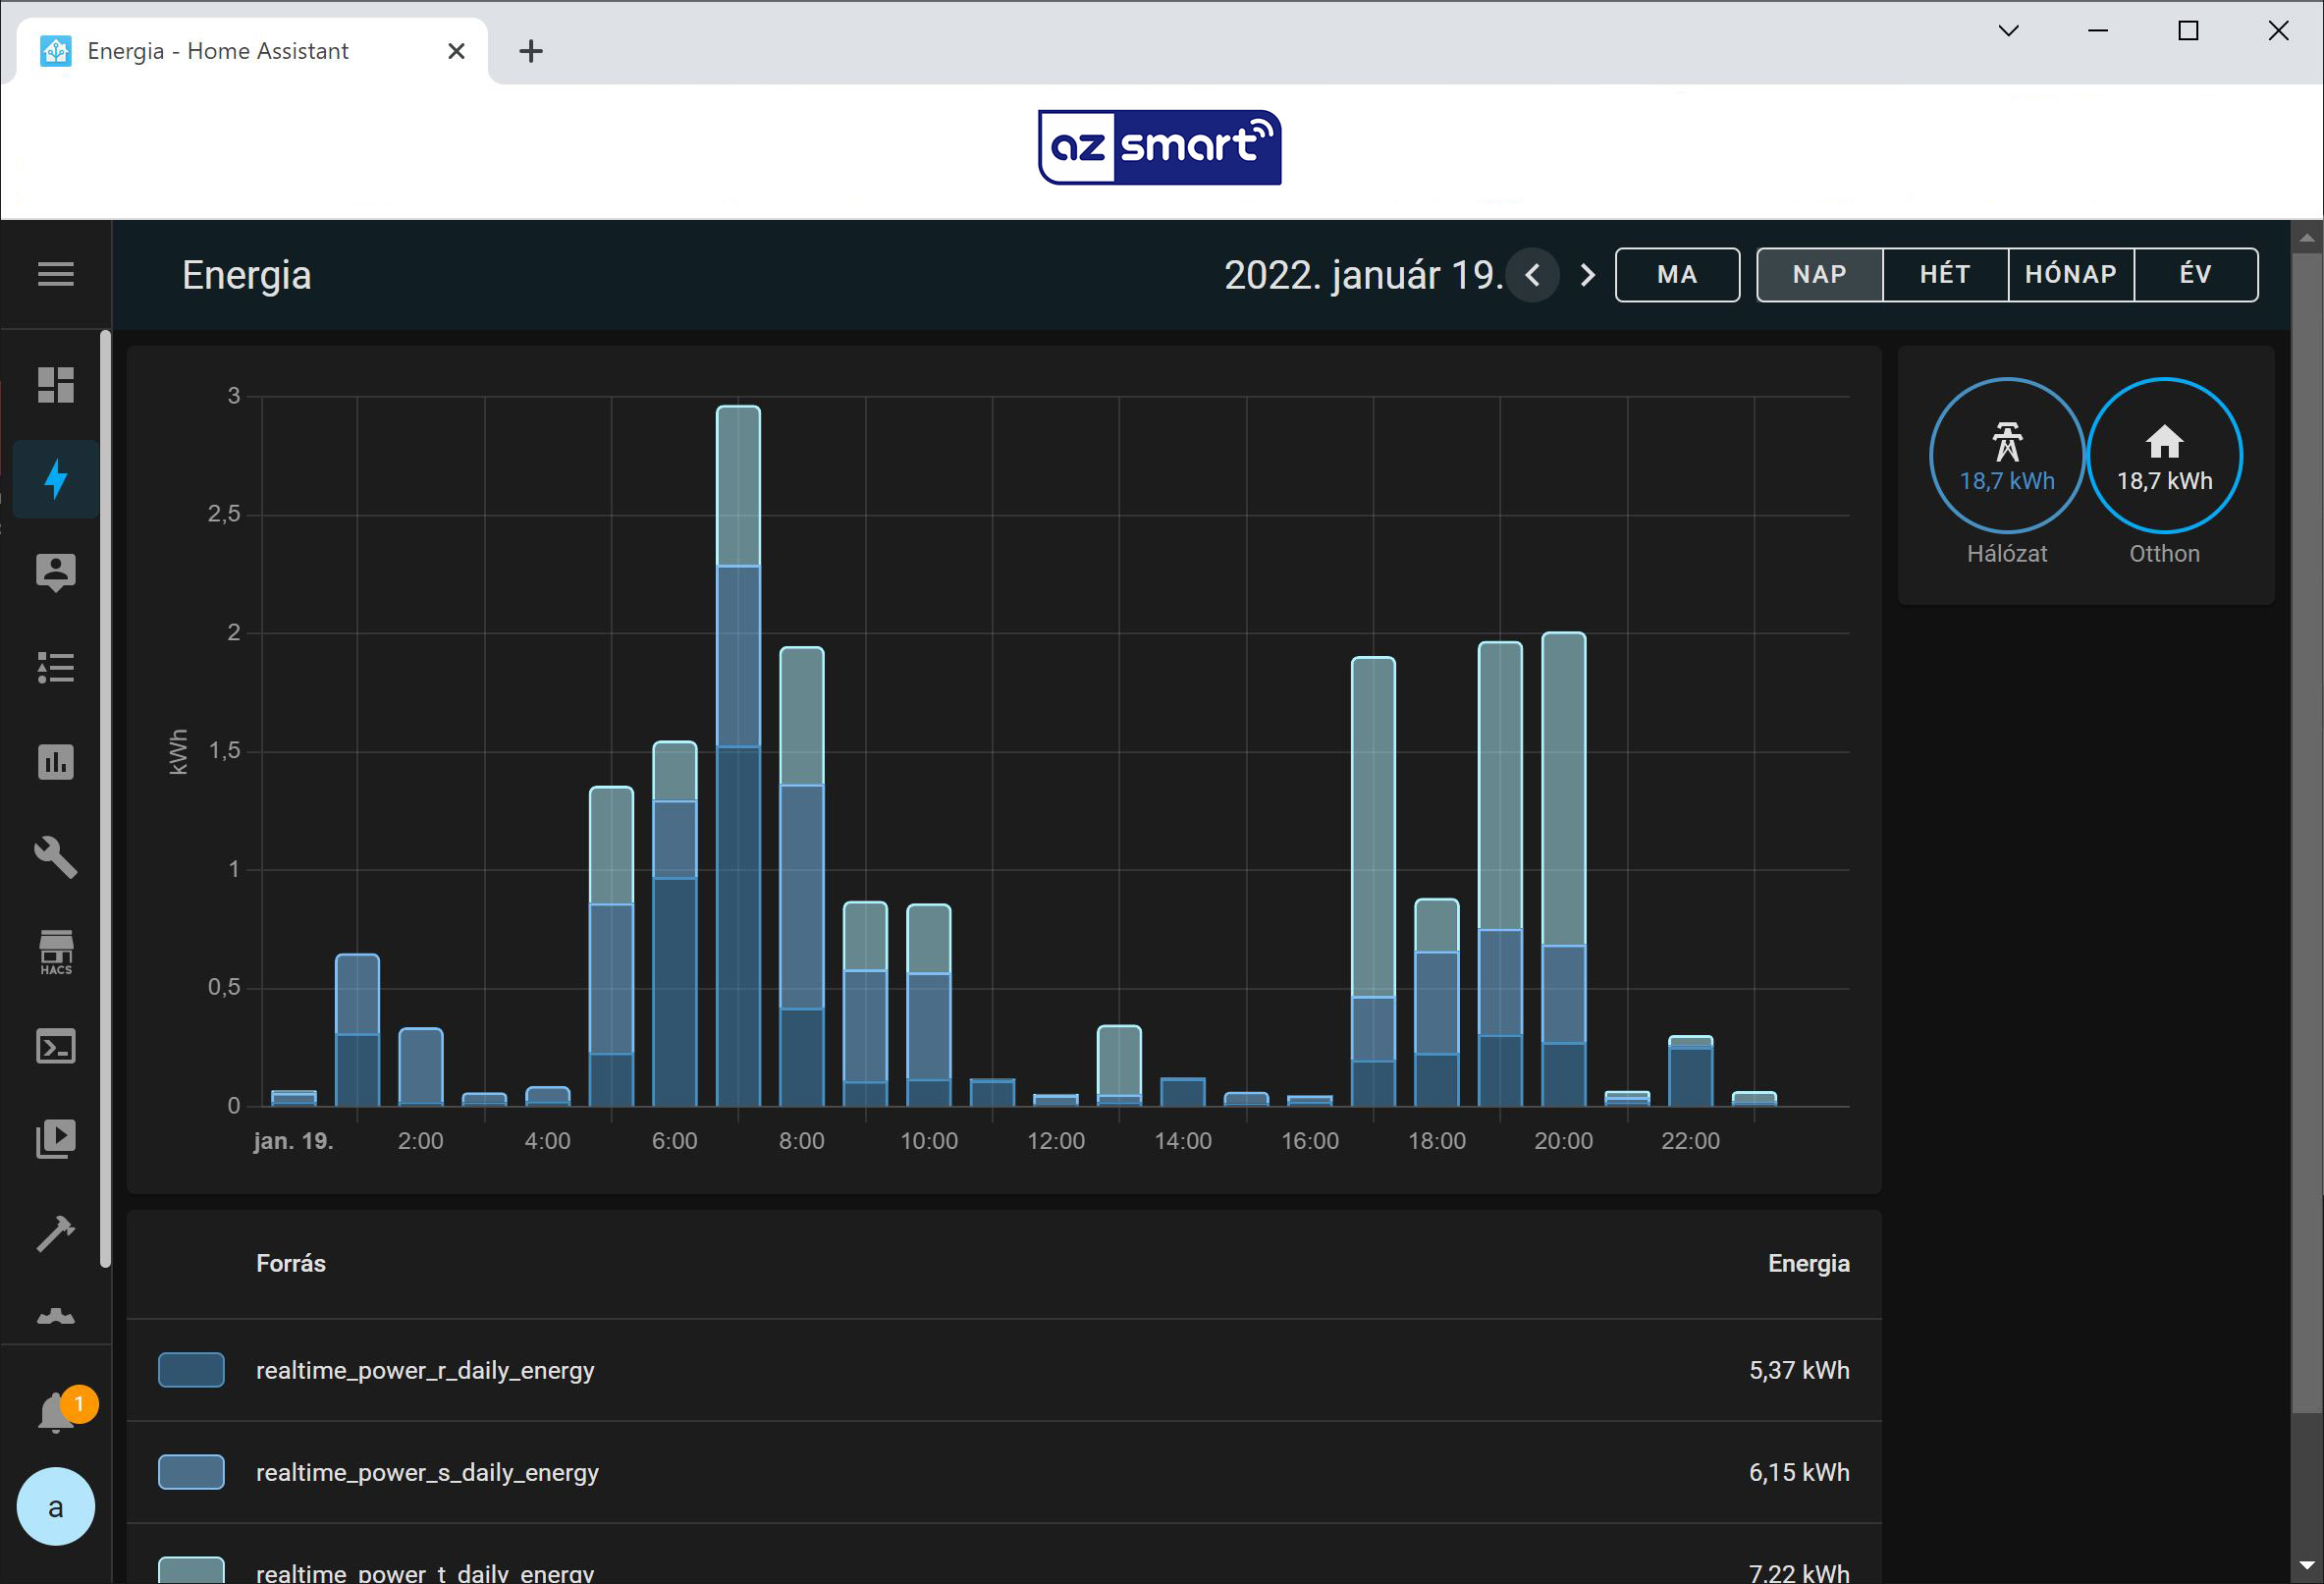The image size is (2324, 1584).
Task: Click realtime_power_t_daily_energy color swatch
Action: click(191, 1571)
